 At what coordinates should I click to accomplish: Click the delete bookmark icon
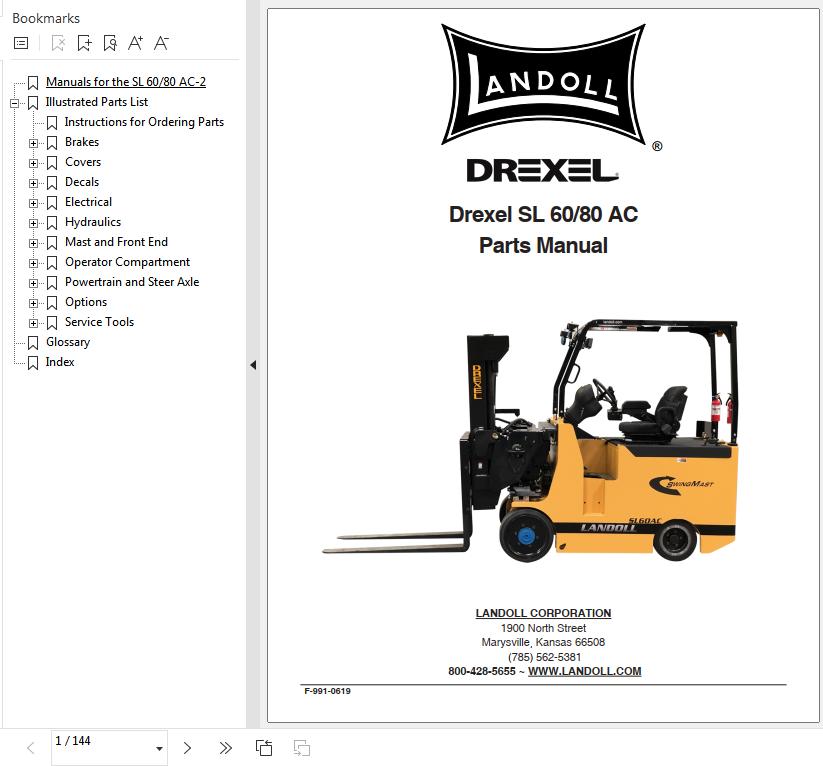(58, 43)
